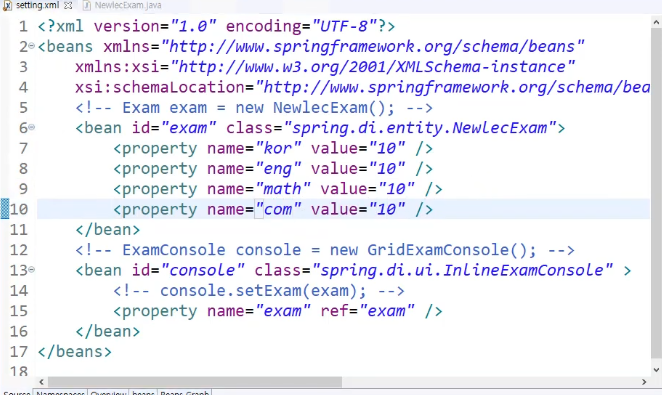Click the change marker beside line 10
Viewport: 662px width, 395px height.
(5, 208)
